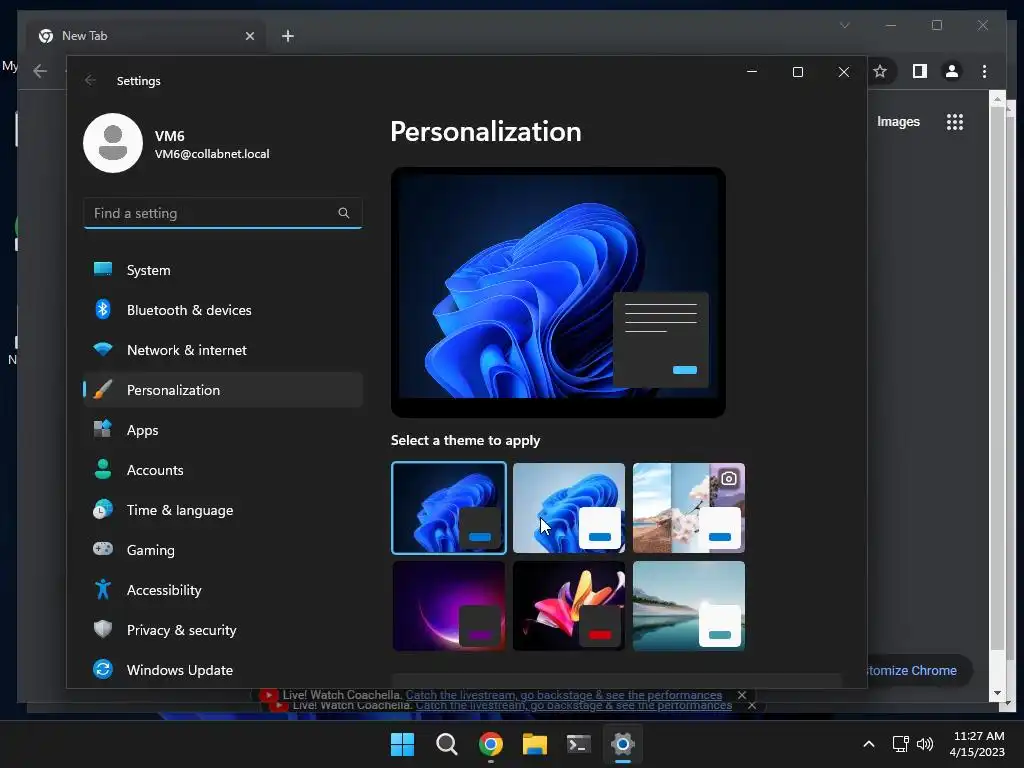Viewport: 1024px width, 768px height.
Task: Go to Network & internet settings
Action: [x=223, y=350]
